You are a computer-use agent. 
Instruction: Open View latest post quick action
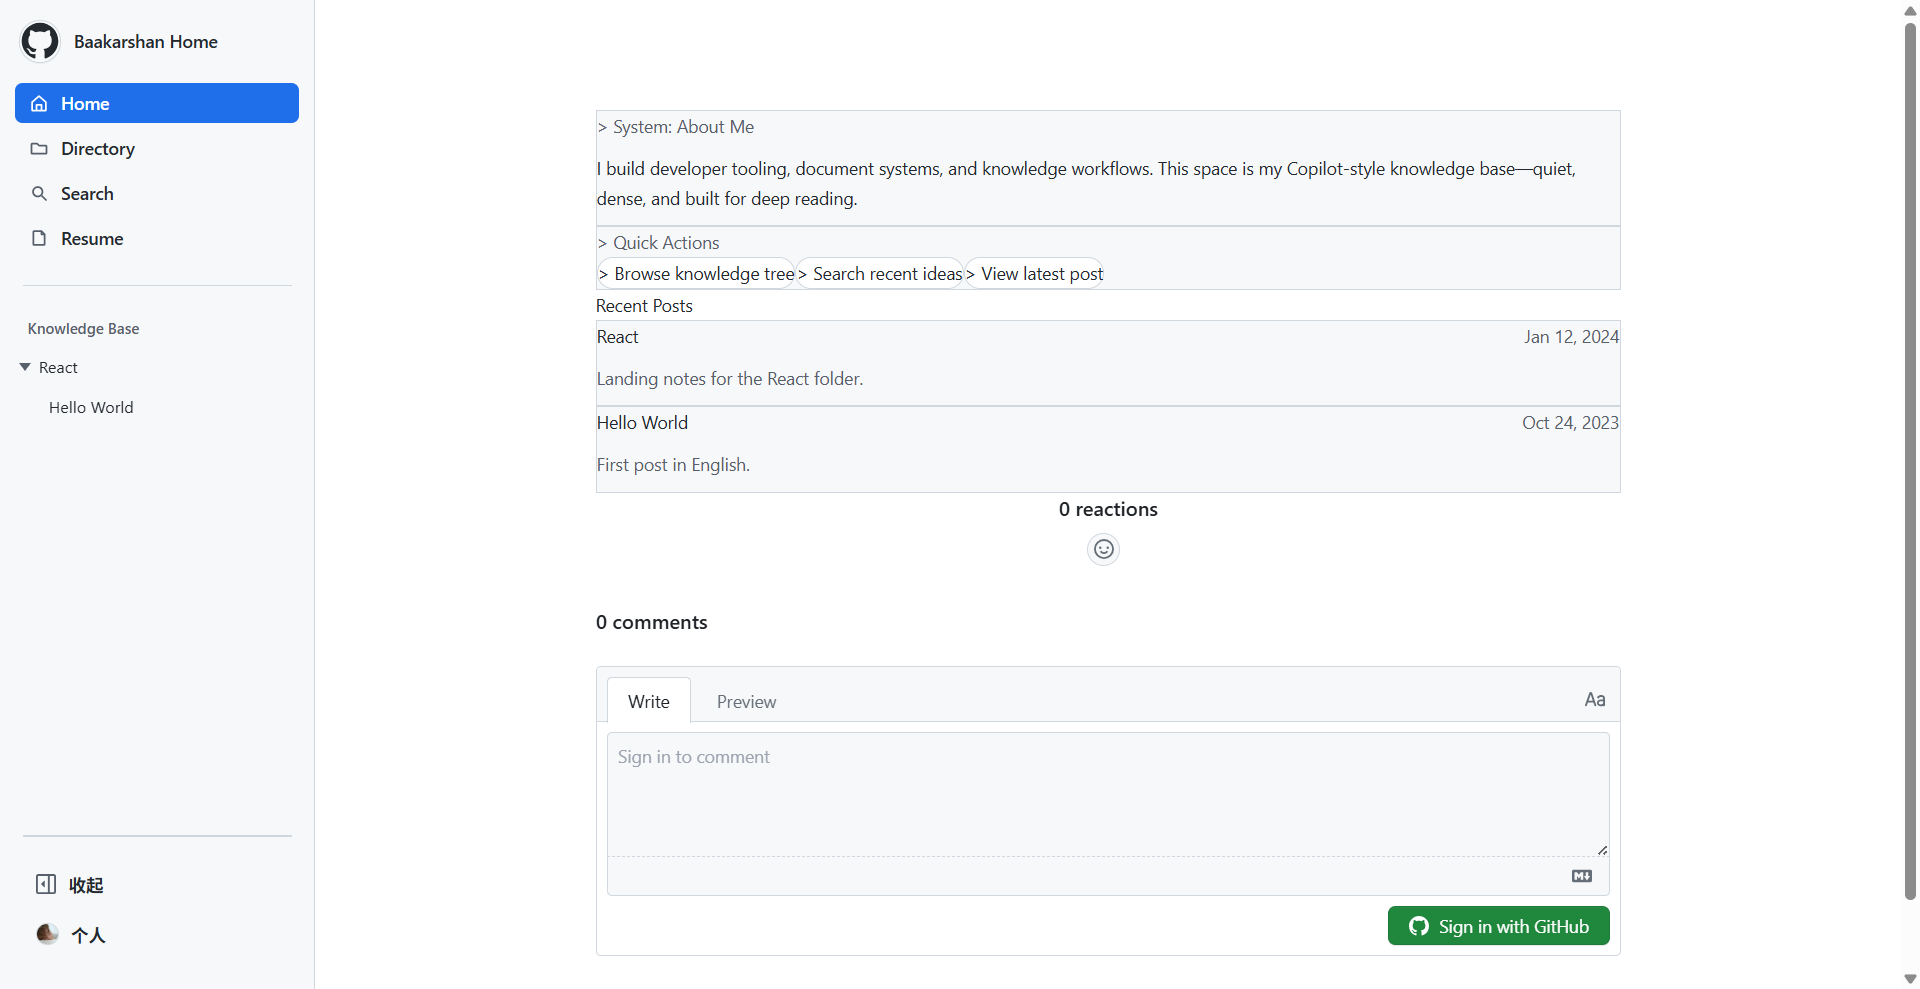click(x=1035, y=274)
